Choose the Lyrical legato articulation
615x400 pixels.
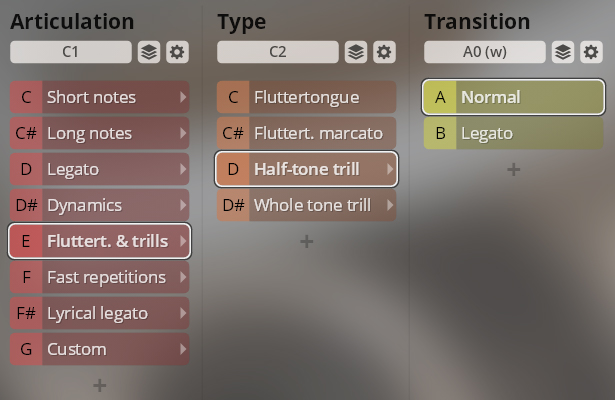coord(99,313)
